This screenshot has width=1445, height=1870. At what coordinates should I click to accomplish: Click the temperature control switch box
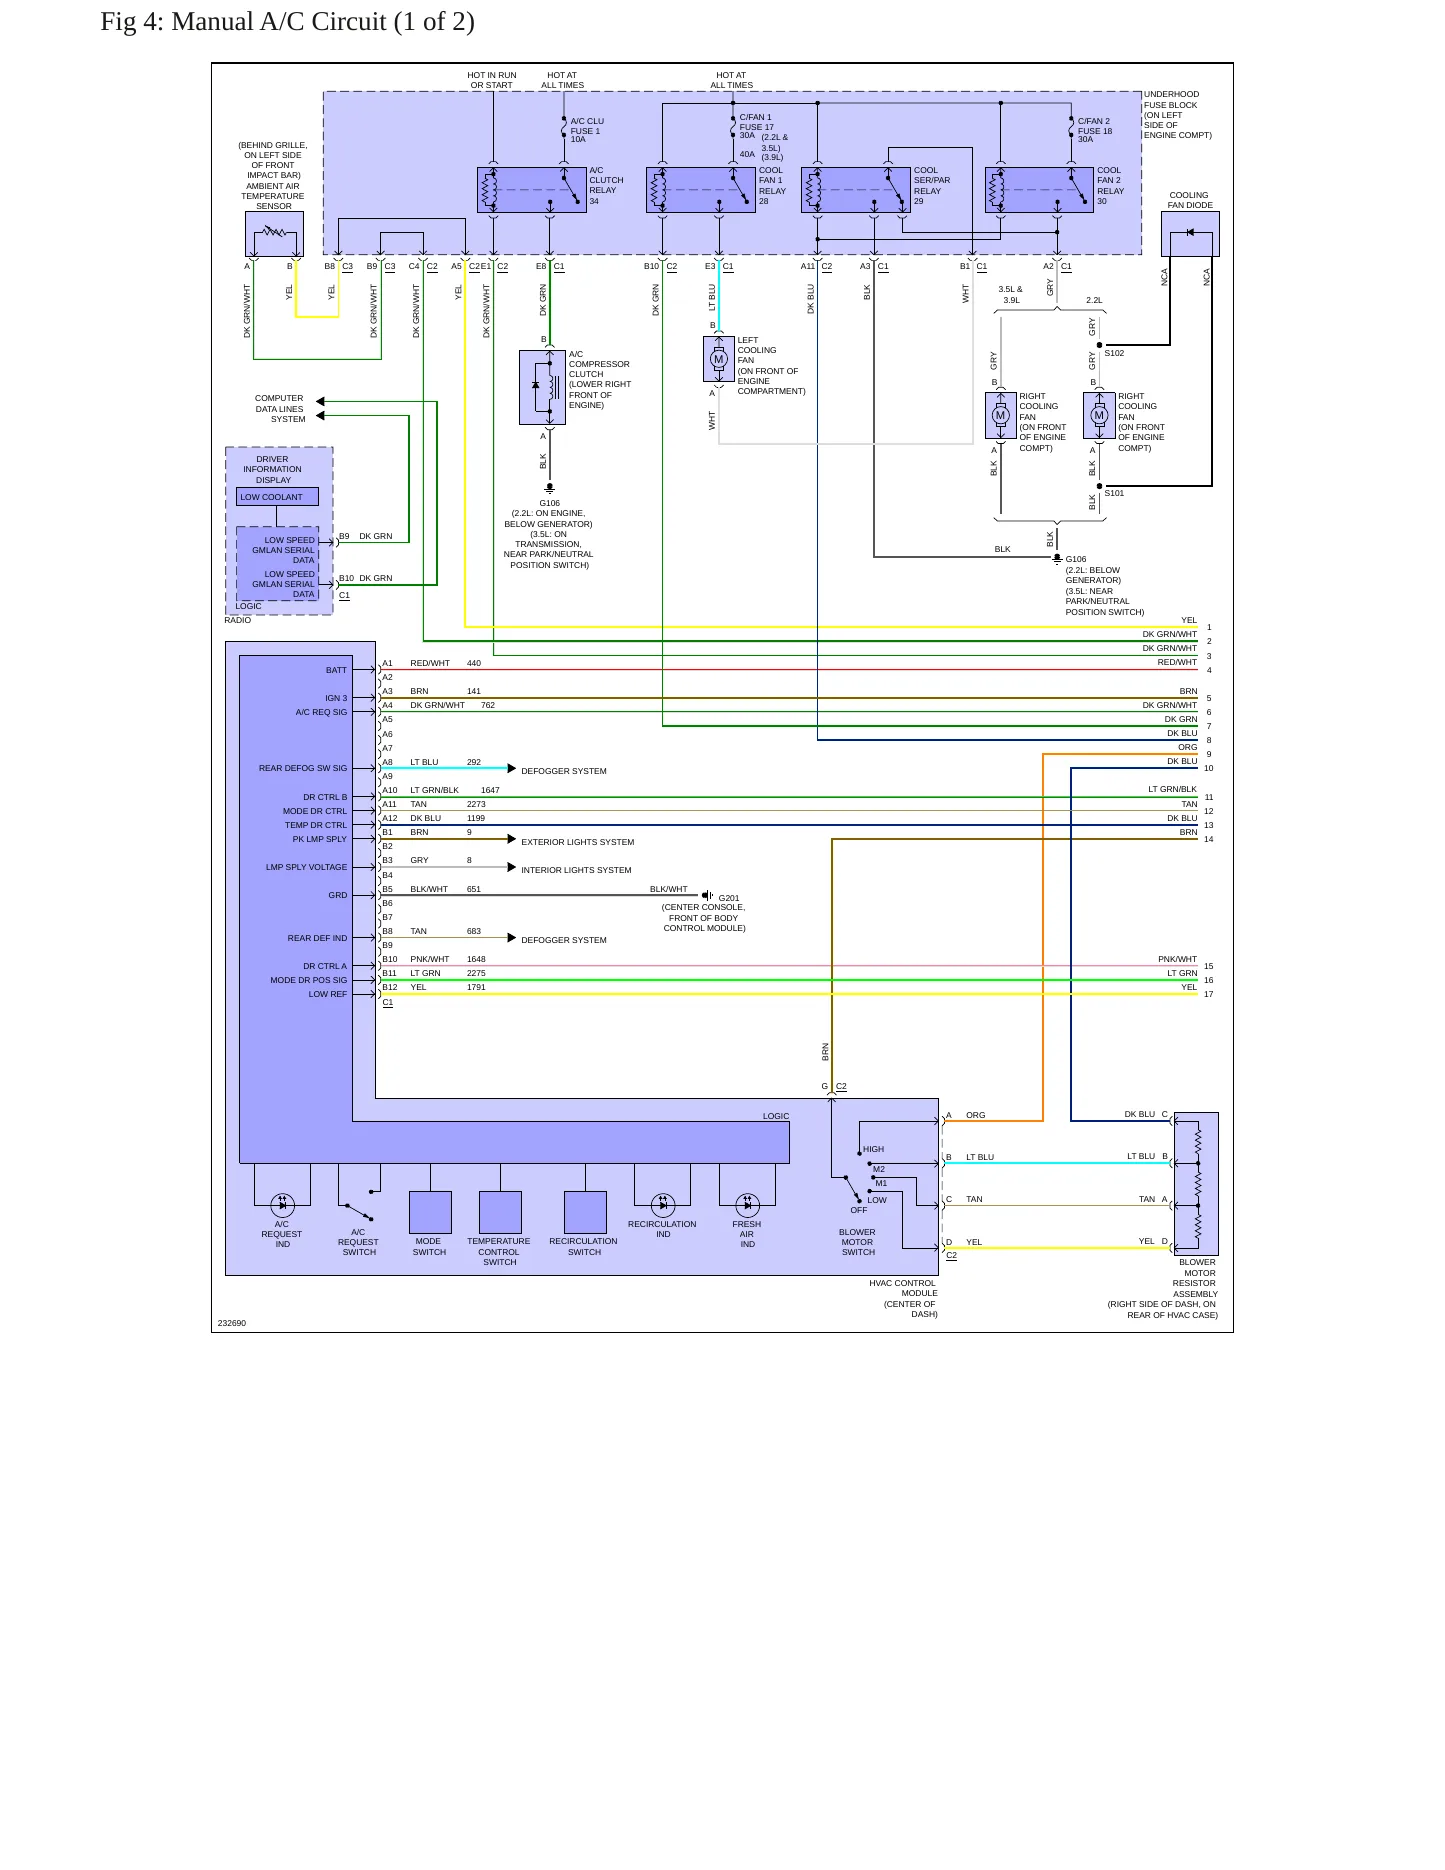(x=500, y=1212)
